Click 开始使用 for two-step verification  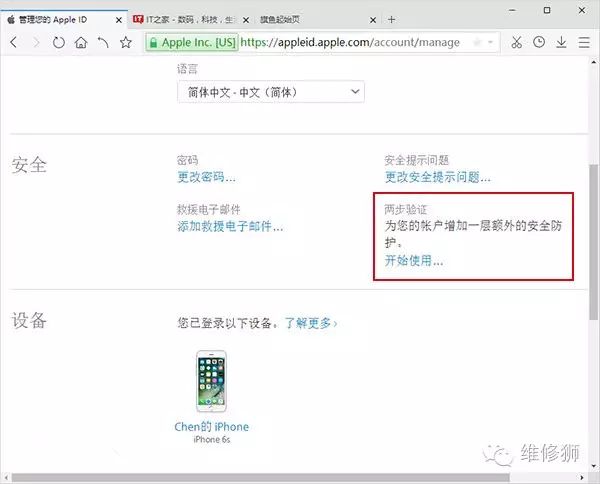pos(414,261)
